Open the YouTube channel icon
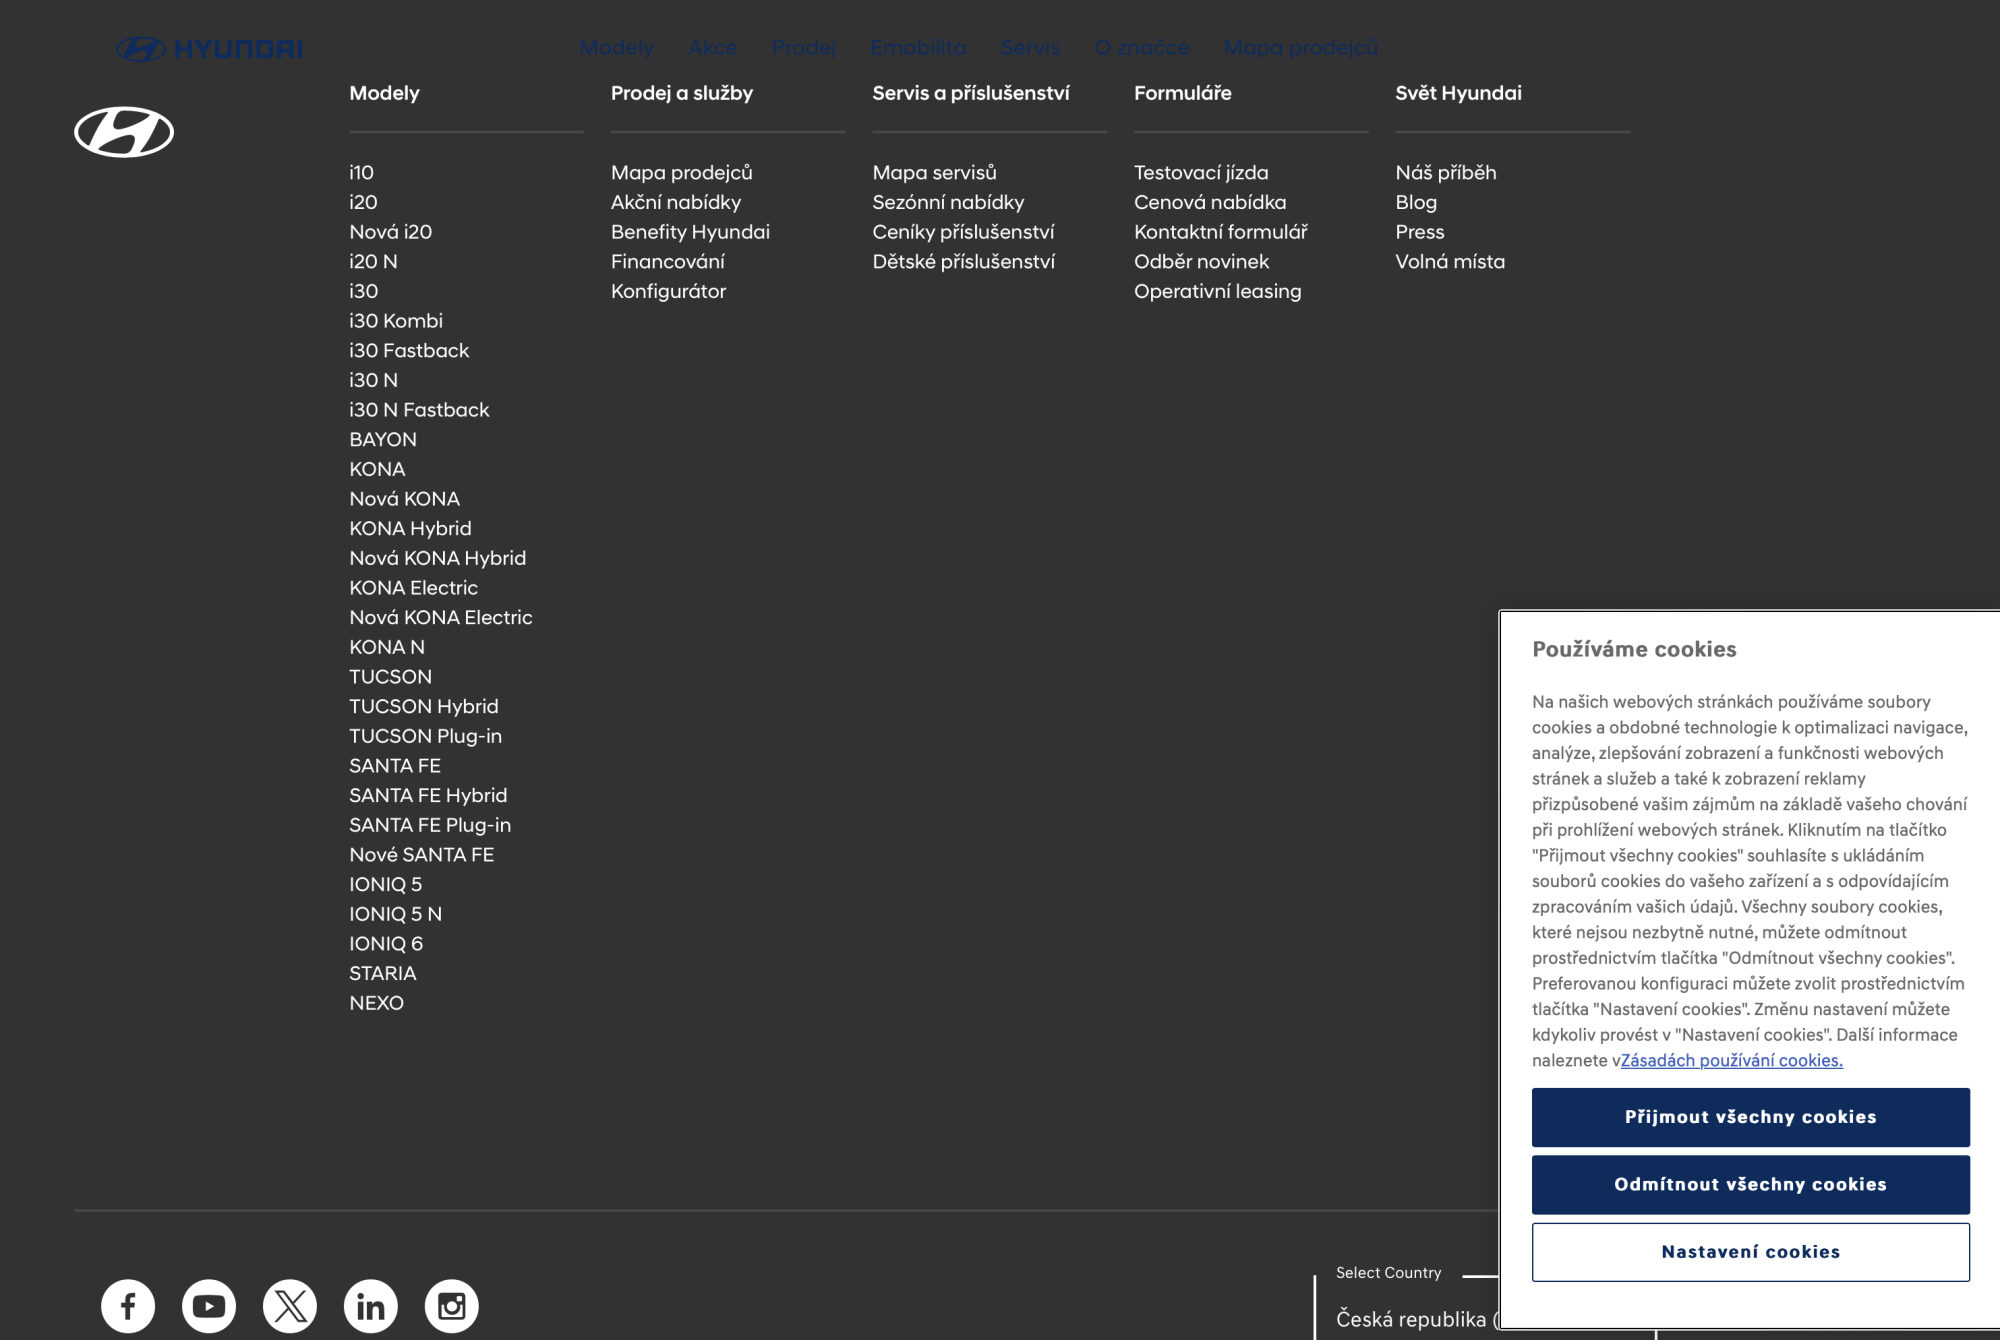 coord(208,1305)
